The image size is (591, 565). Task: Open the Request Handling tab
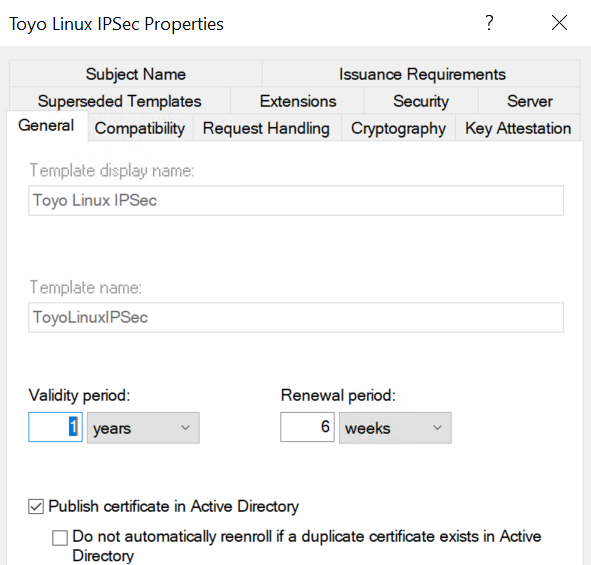(266, 128)
